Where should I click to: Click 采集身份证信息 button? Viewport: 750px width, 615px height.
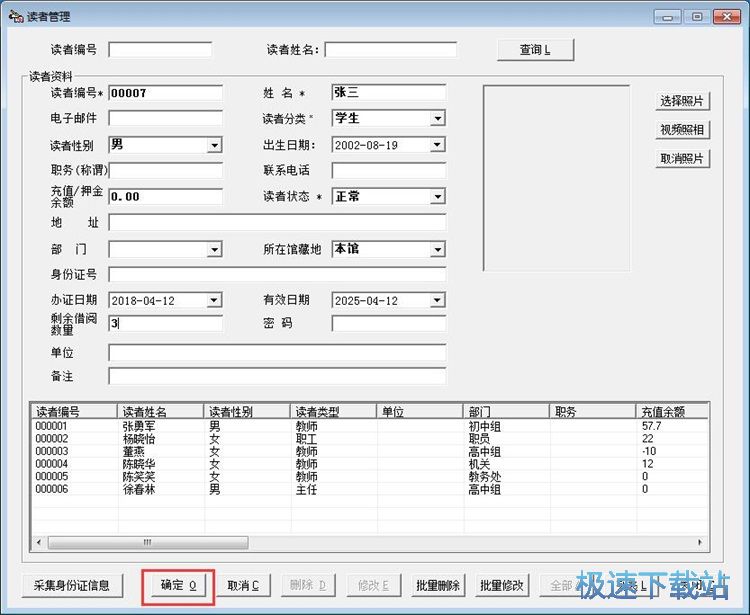point(71,585)
